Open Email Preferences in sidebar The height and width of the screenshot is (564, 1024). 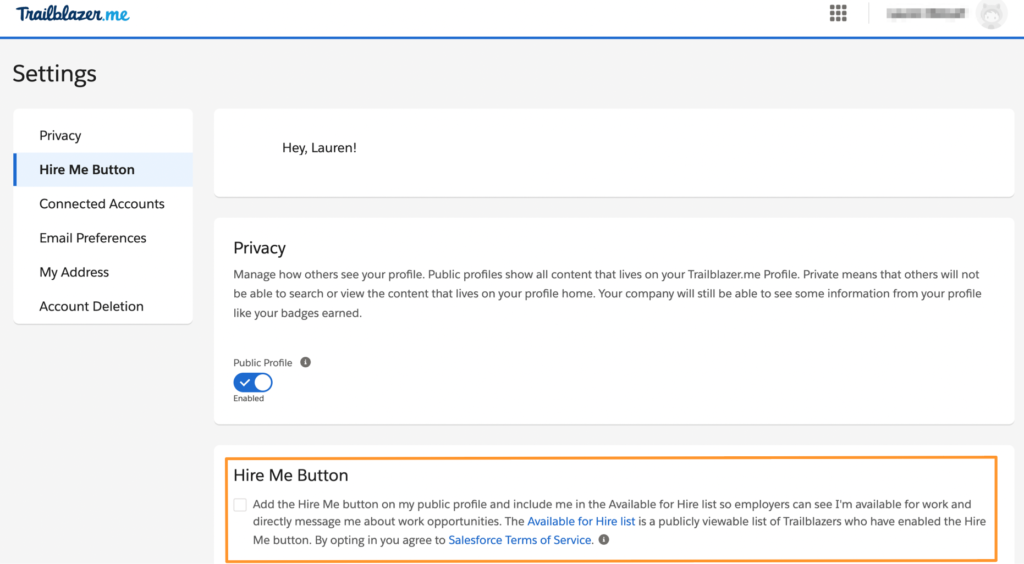pyautogui.click(x=103, y=238)
